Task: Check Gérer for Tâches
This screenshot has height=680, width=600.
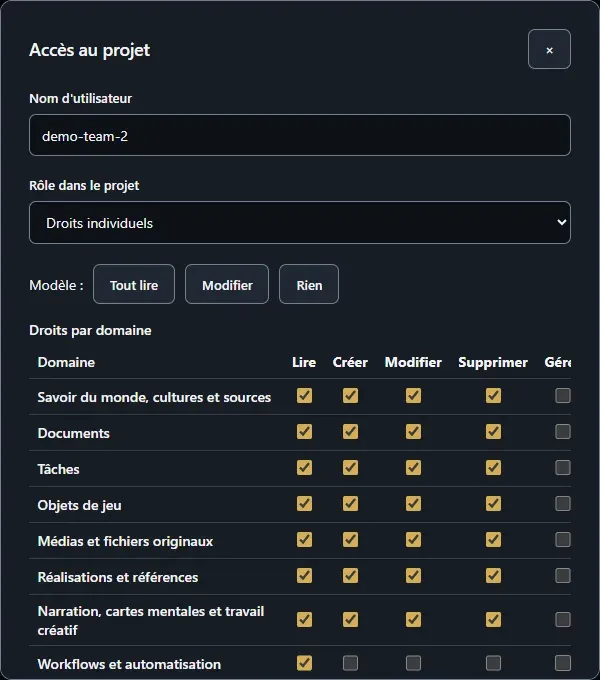Action: point(563,468)
